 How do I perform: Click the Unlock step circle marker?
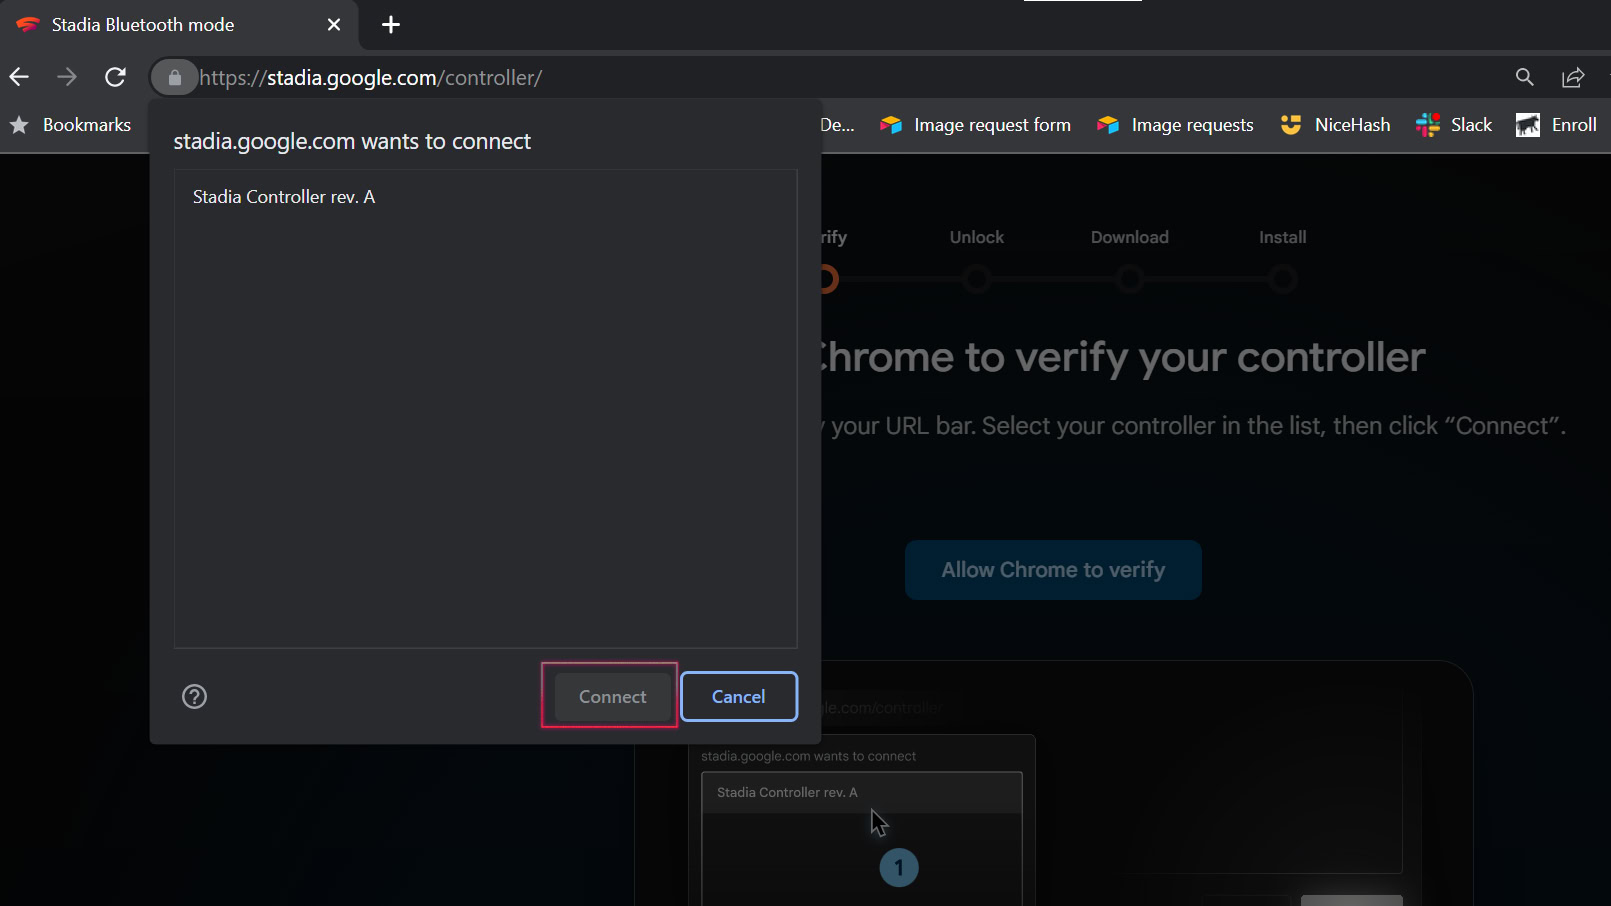(977, 279)
